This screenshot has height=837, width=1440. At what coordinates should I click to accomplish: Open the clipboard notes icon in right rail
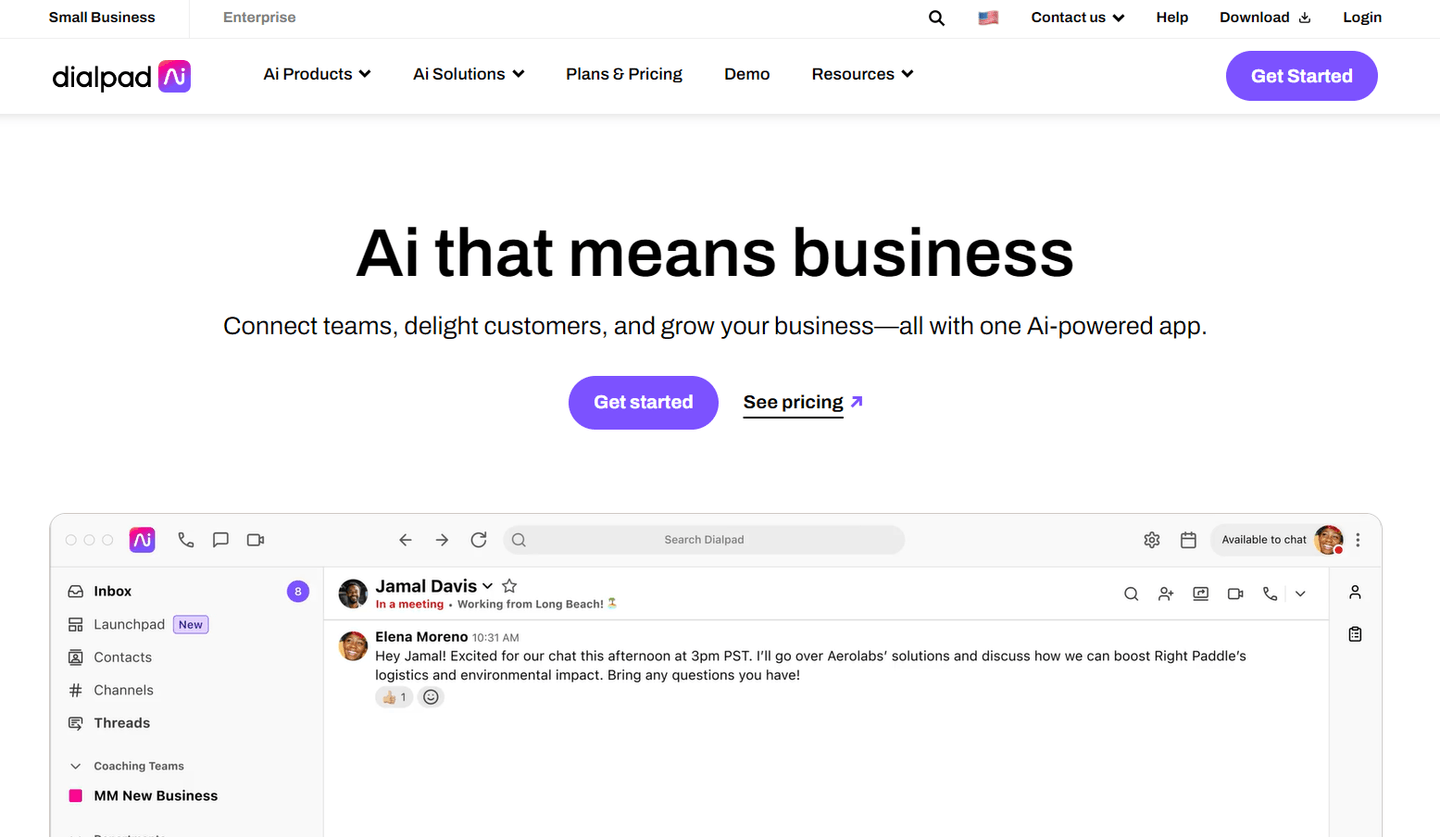[x=1355, y=634]
